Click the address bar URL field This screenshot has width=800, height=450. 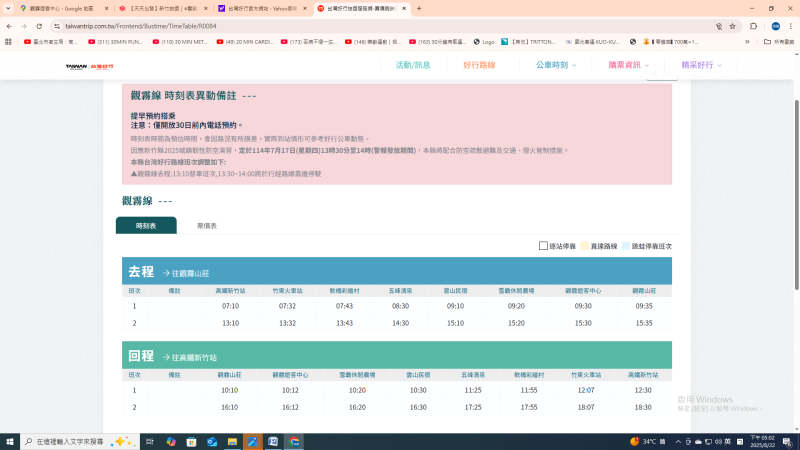click(x=383, y=26)
